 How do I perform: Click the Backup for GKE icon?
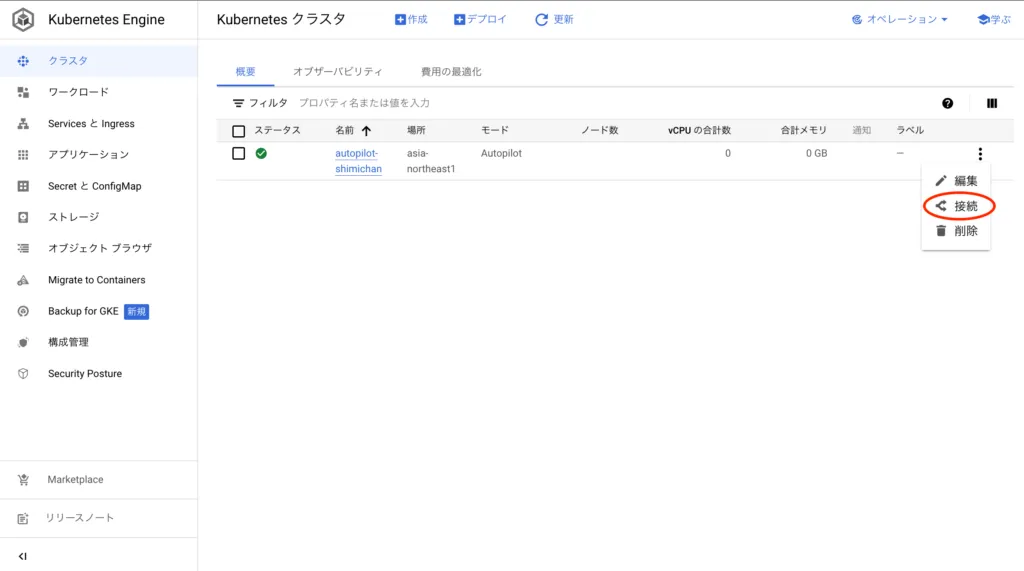point(23,311)
